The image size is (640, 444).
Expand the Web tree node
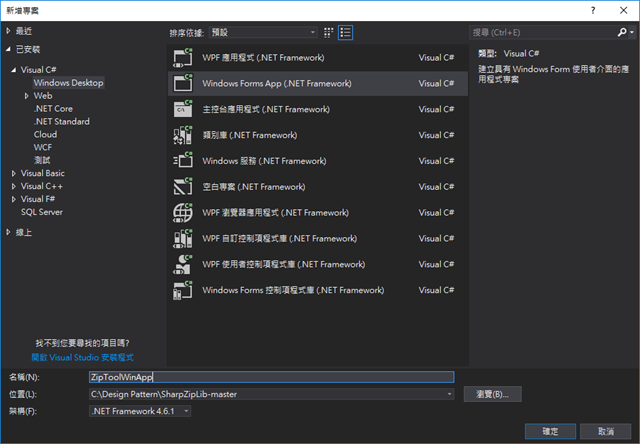pyautogui.click(x=27, y=96)
